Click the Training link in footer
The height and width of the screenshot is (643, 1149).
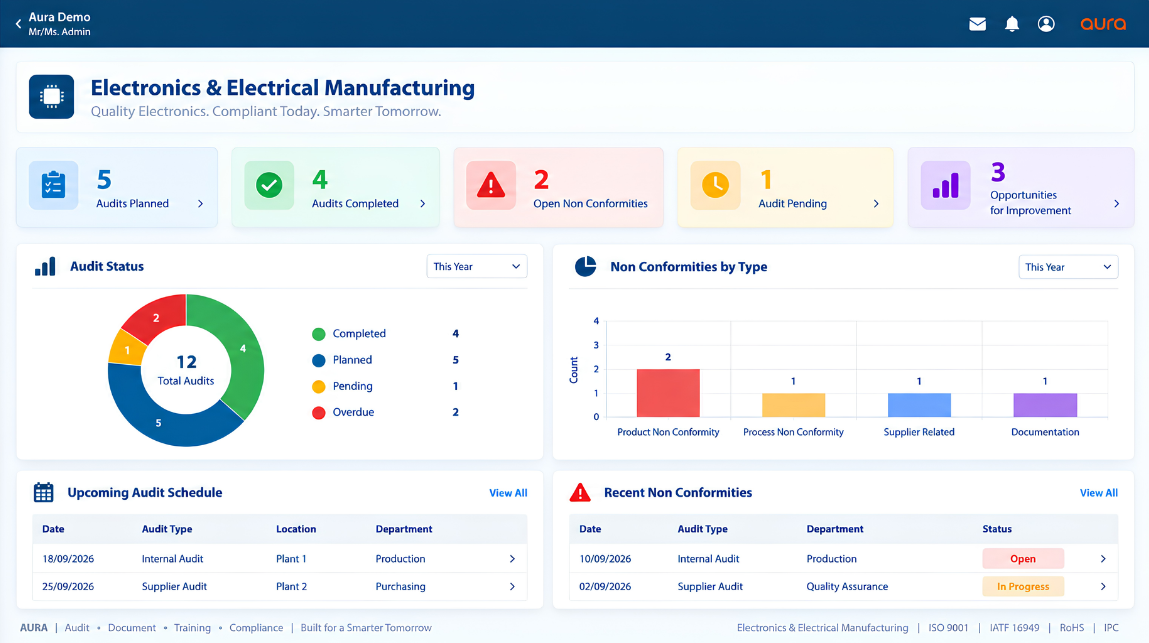(x=192, y=628)
